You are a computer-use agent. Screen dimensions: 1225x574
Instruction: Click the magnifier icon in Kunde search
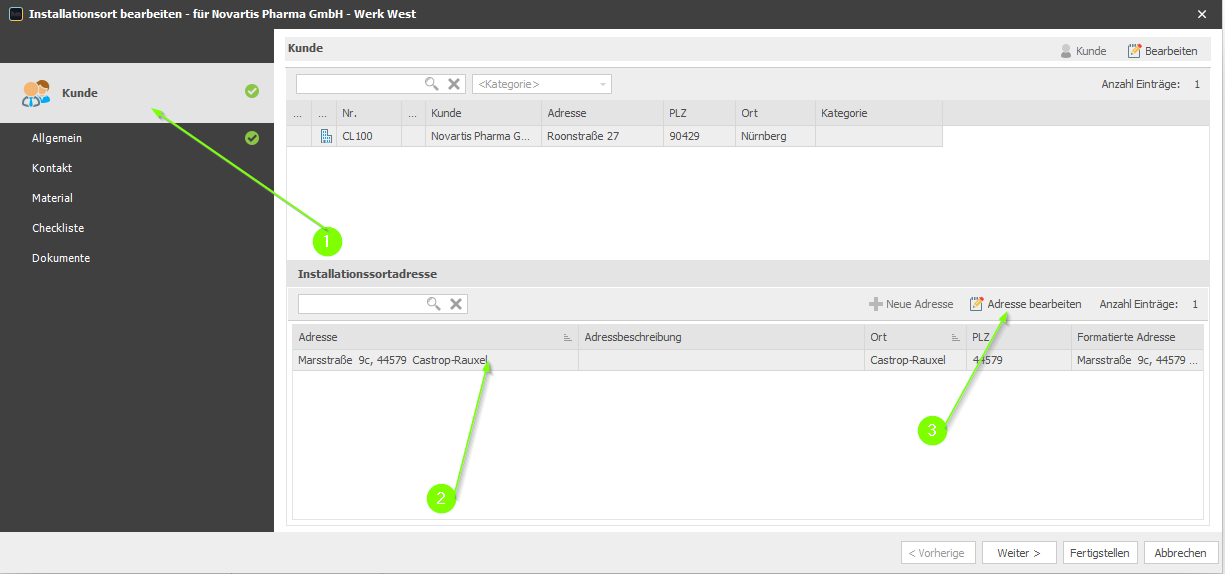[432, 84]
